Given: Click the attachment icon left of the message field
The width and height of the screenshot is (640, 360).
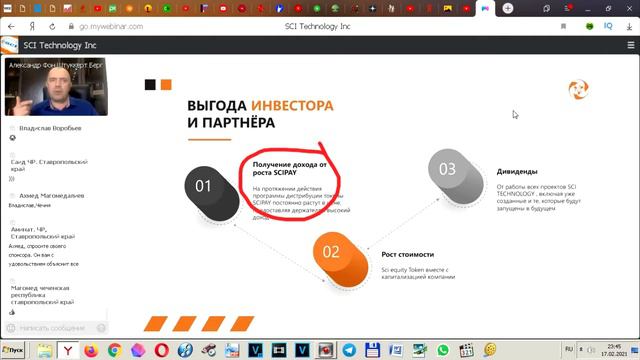Looking at the screenshot, I should 11,328.
